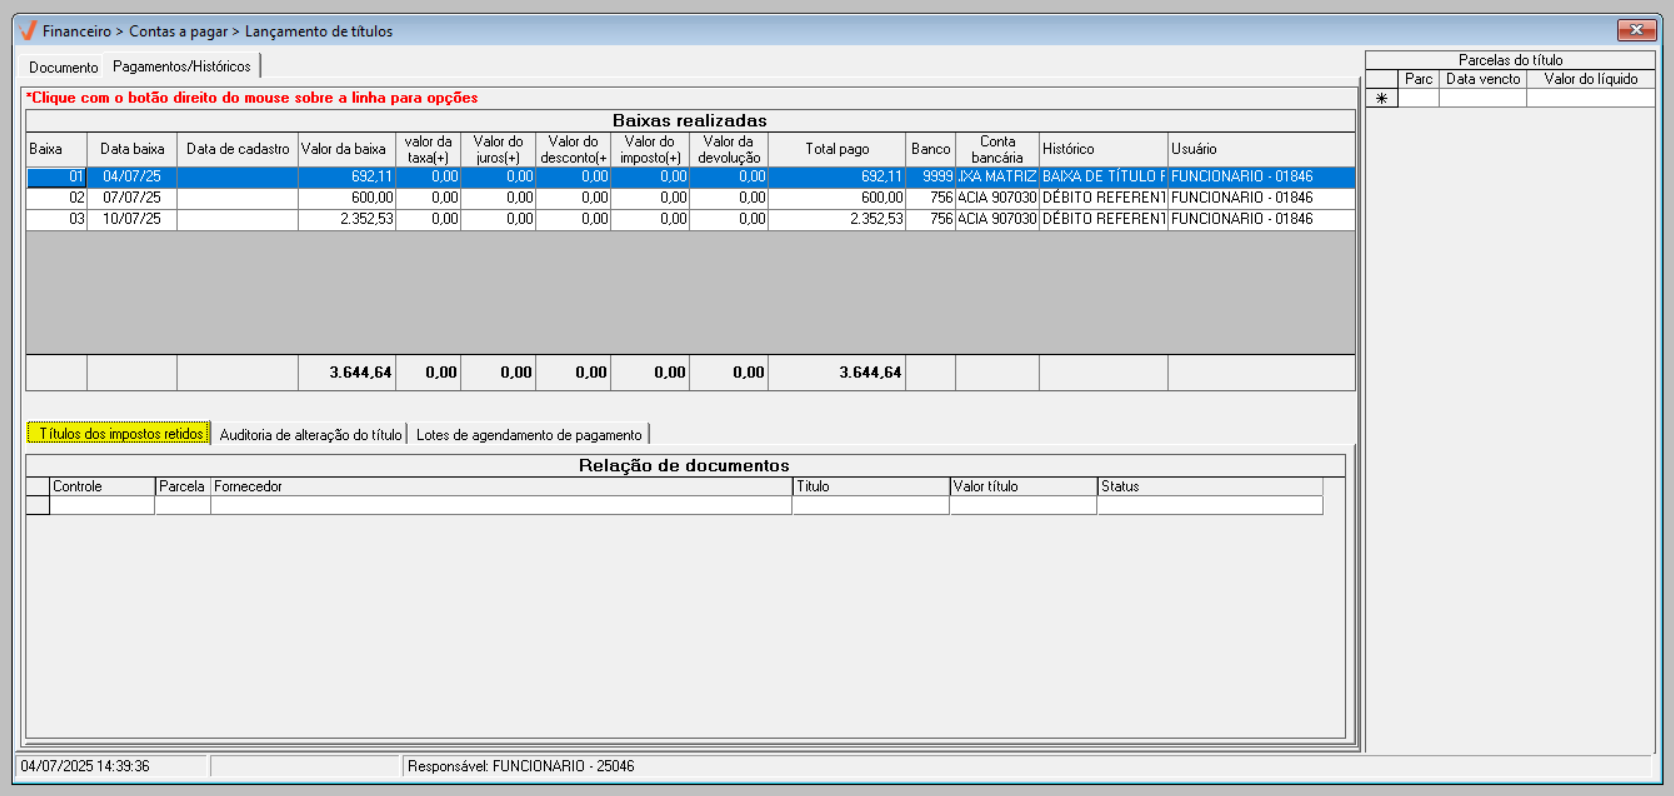Image resolution: width=1674 pixels, height=796 pixels.
Task: Open the Títulos dos impostos retidos tab
Action: 120,434
